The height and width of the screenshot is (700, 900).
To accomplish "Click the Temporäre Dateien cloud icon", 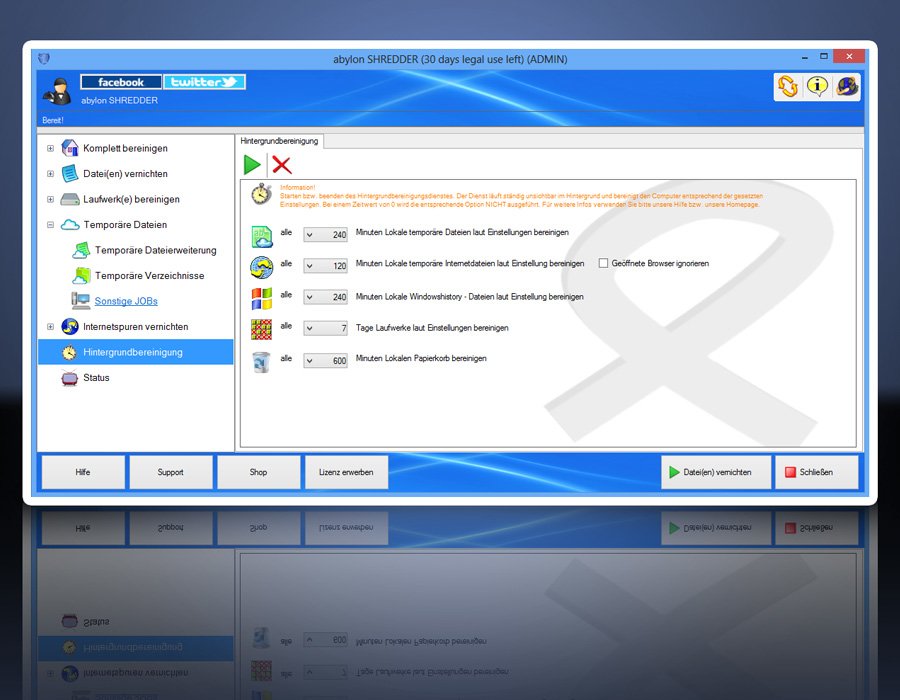I will coord(69,224).
